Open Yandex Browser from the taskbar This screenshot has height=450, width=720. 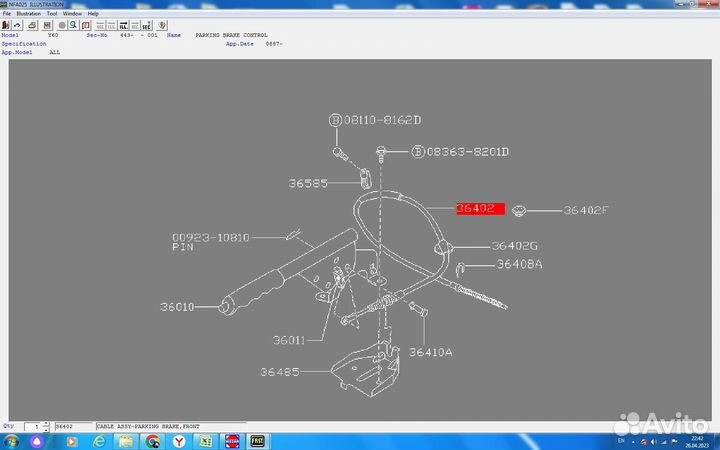(x=178, y=440)
